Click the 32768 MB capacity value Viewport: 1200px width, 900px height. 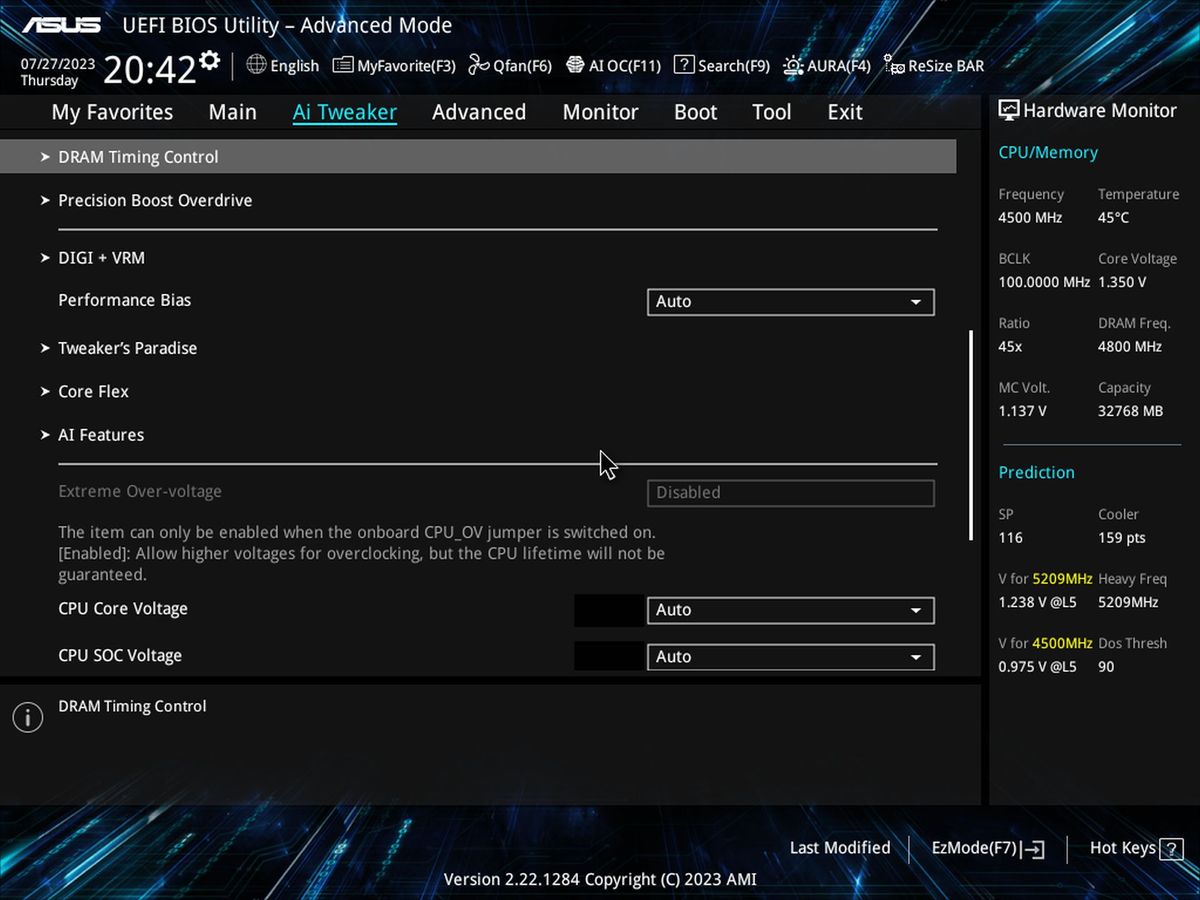1131,411
